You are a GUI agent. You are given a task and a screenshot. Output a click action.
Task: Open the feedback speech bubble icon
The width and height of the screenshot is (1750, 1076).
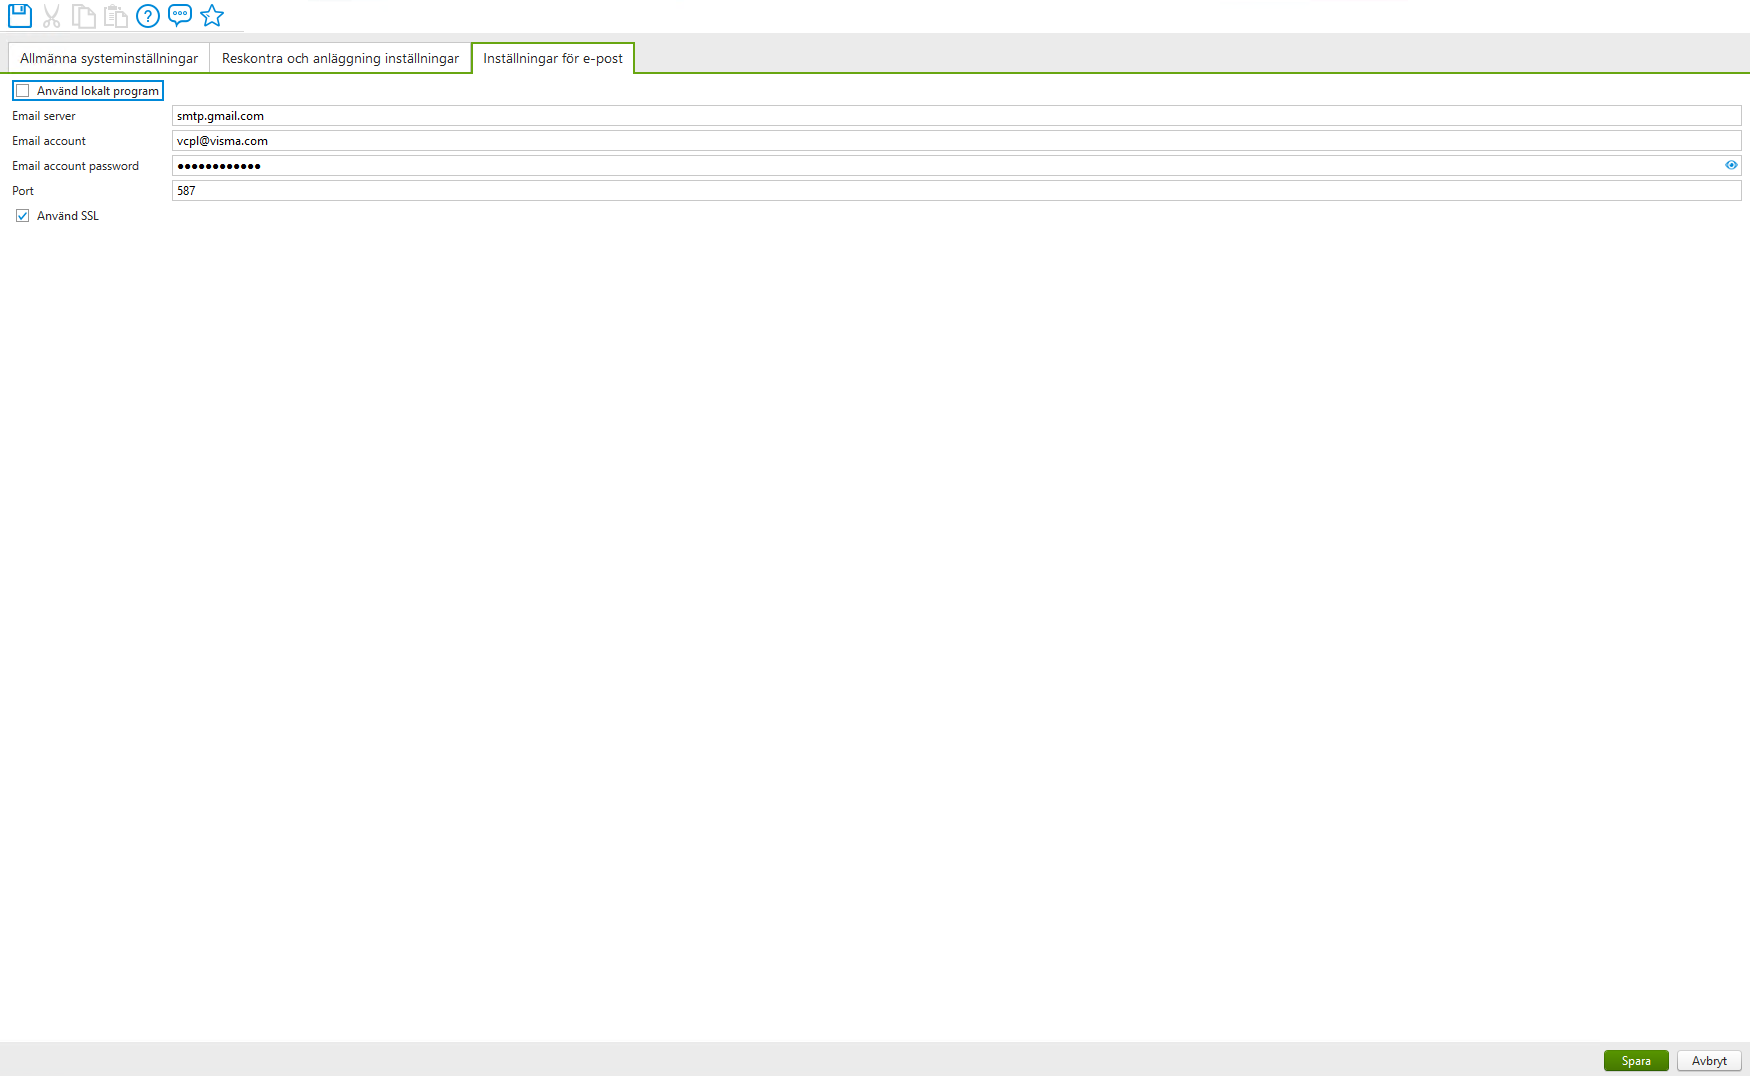(180, 15)
